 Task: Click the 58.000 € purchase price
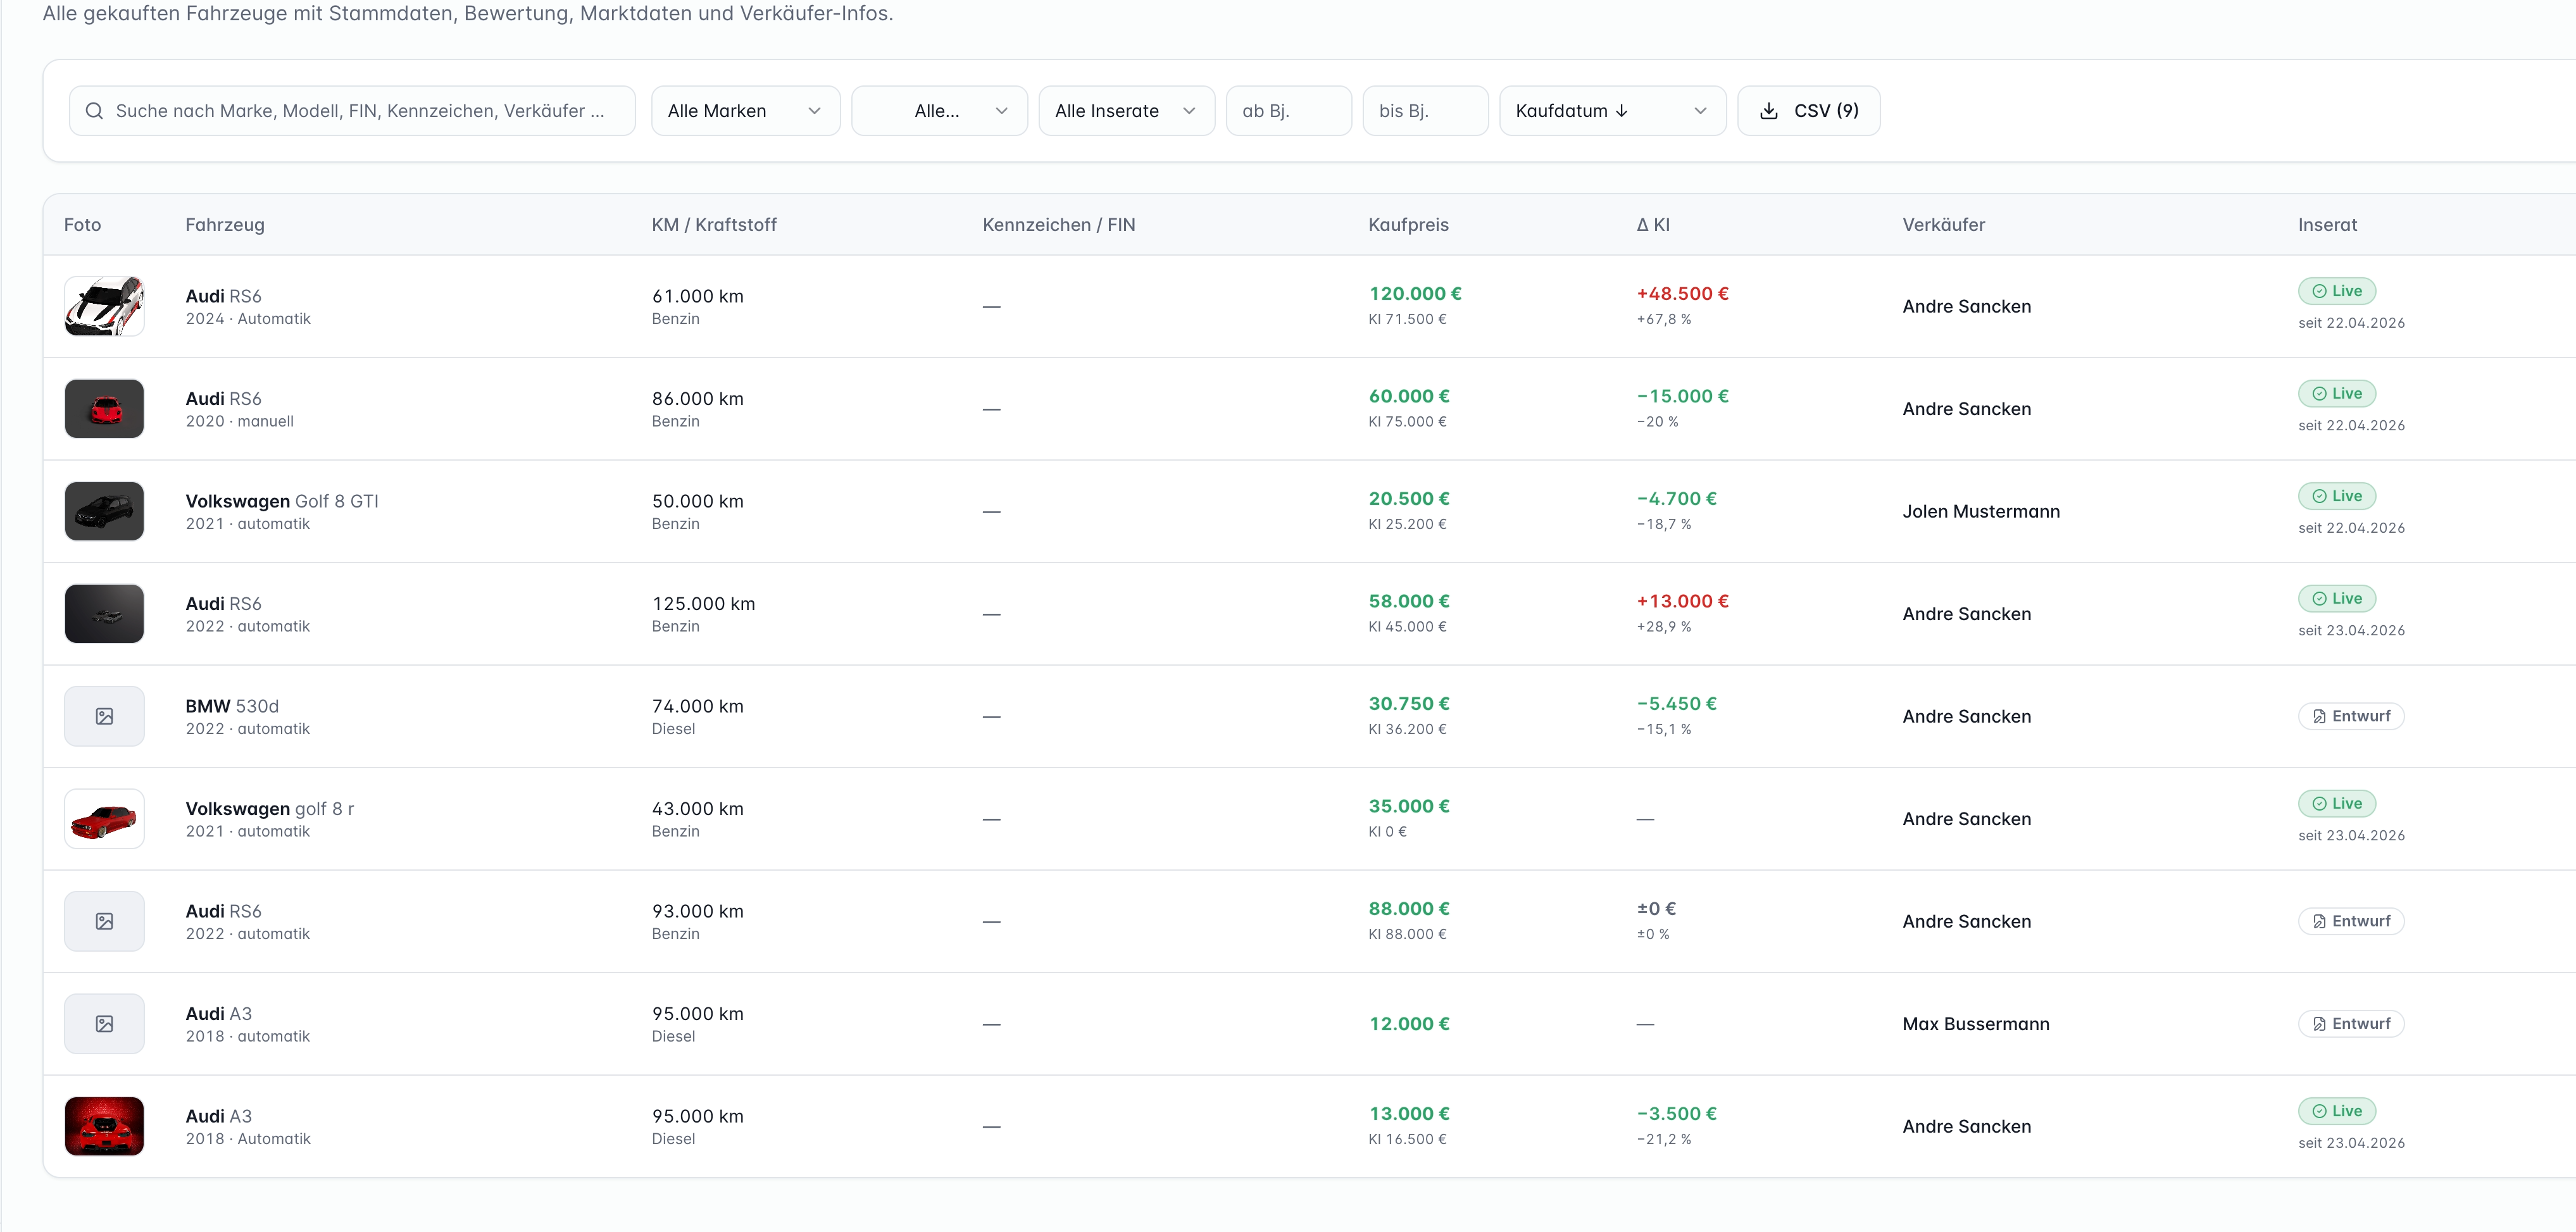click(1409, 601)
